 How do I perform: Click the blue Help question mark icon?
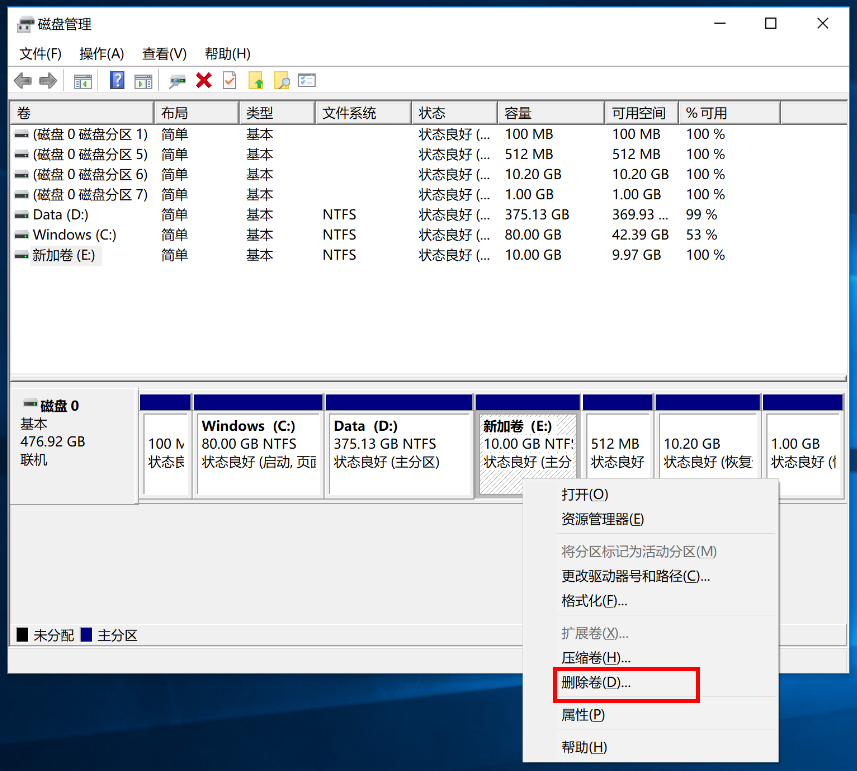pyautogui.click(x=117, y=81)
